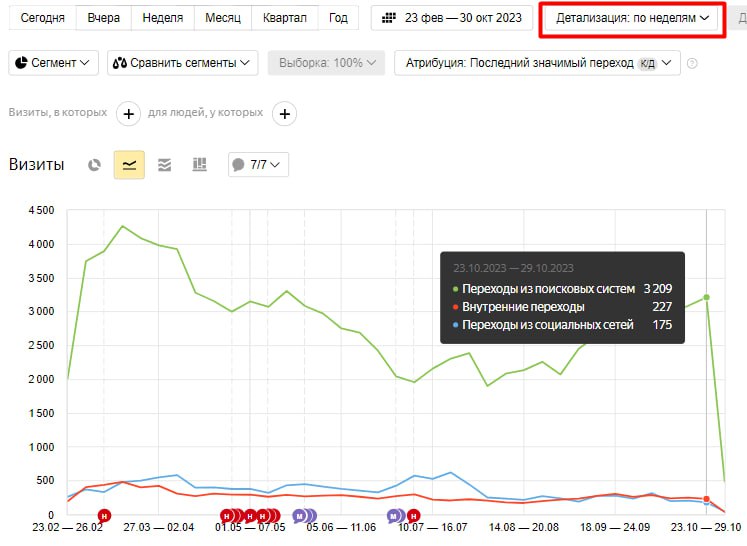The image size is (747, 546).
Task: Switch to the Месяц period
Action: tap(222, 18)
